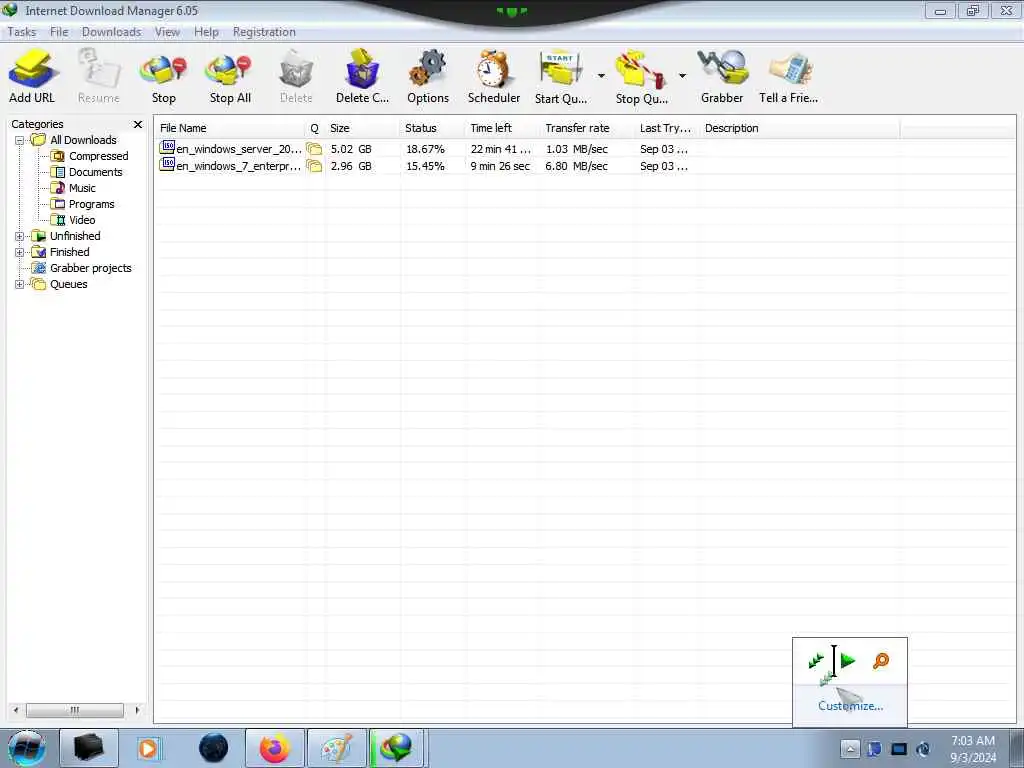The height and width of the screenshot is (768, 1024).
Task: Expand the Finished tree node
Action: [20, 252]
